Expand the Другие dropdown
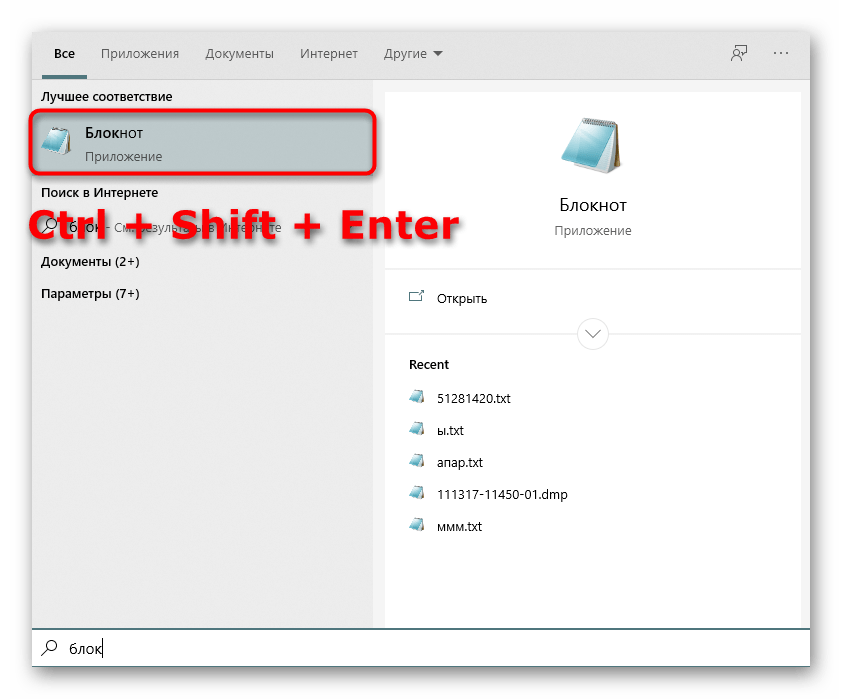 [412, 54]
